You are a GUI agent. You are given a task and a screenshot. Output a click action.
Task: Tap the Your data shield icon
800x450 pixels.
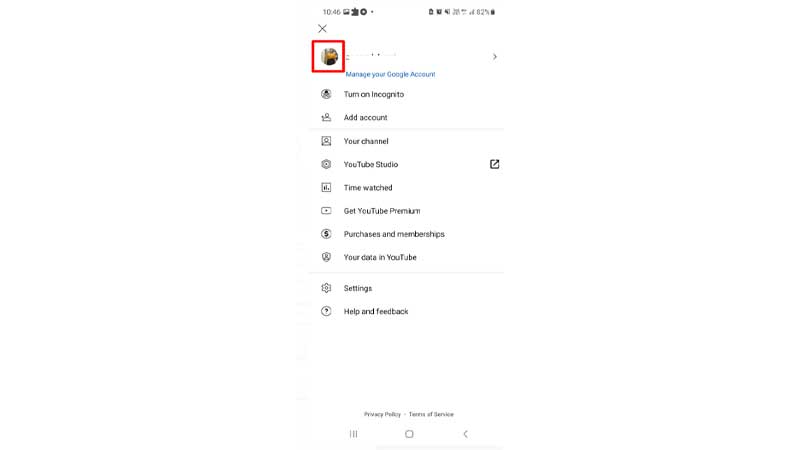[326, 257]
